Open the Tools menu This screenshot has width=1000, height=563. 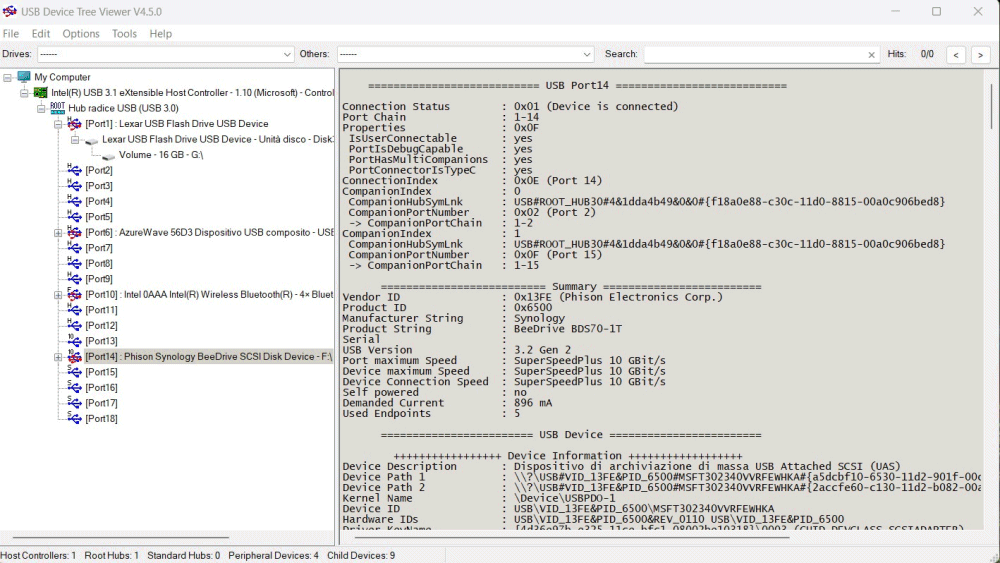pyautogui.click(x=124, y=34)
